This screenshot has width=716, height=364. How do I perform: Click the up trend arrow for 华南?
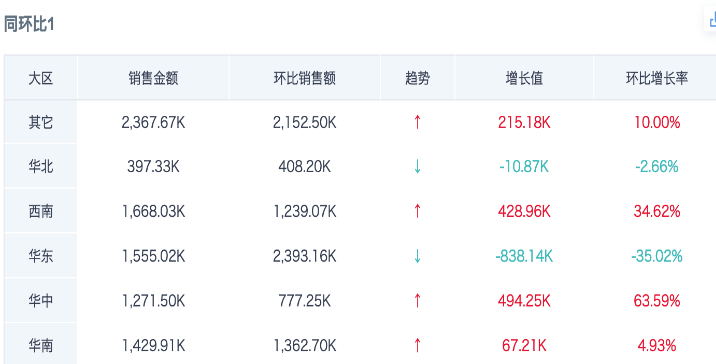(417, 346)
